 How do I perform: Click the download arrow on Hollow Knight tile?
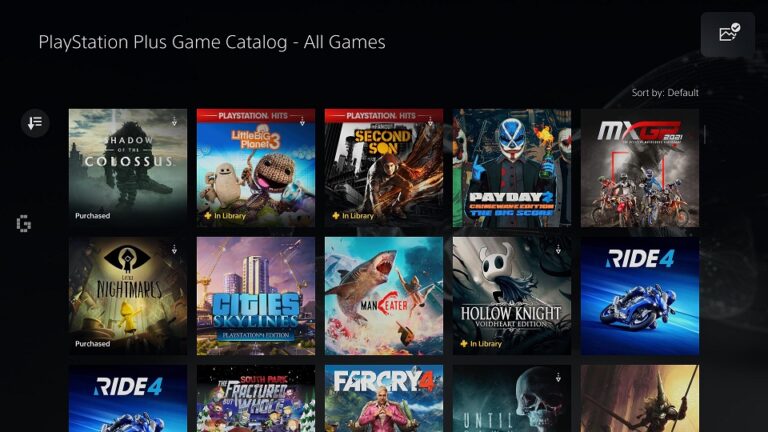(x=558, y=249)
